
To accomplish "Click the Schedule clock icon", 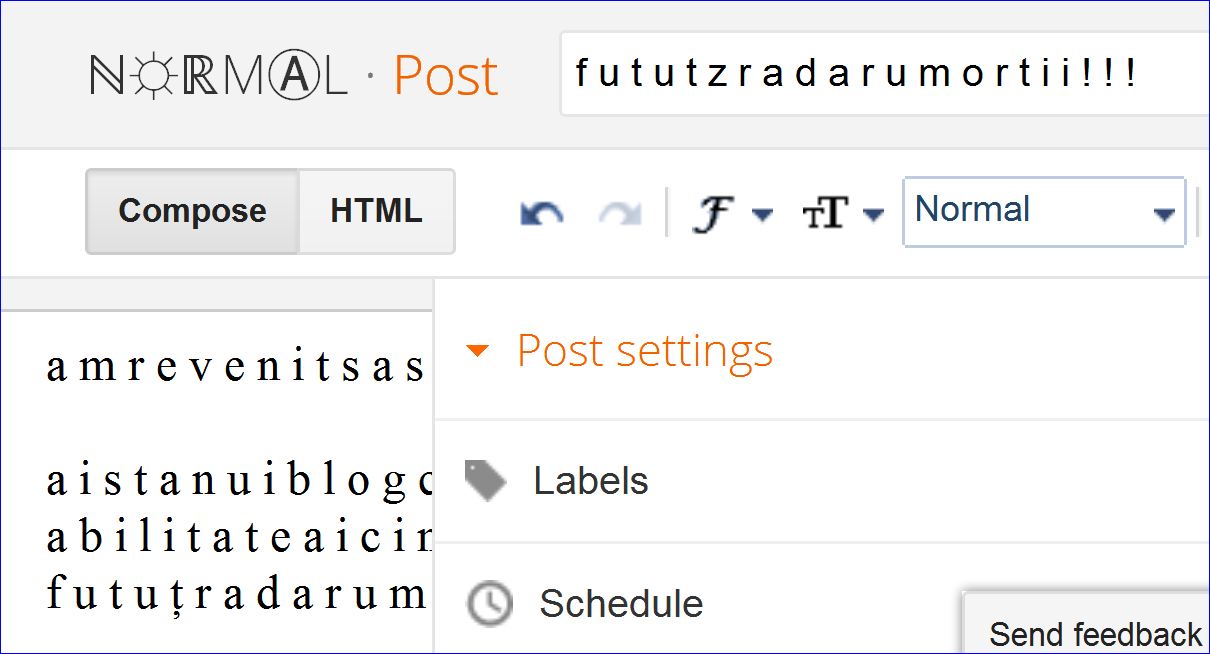I will pyautogui.click(x=490, y=604).
